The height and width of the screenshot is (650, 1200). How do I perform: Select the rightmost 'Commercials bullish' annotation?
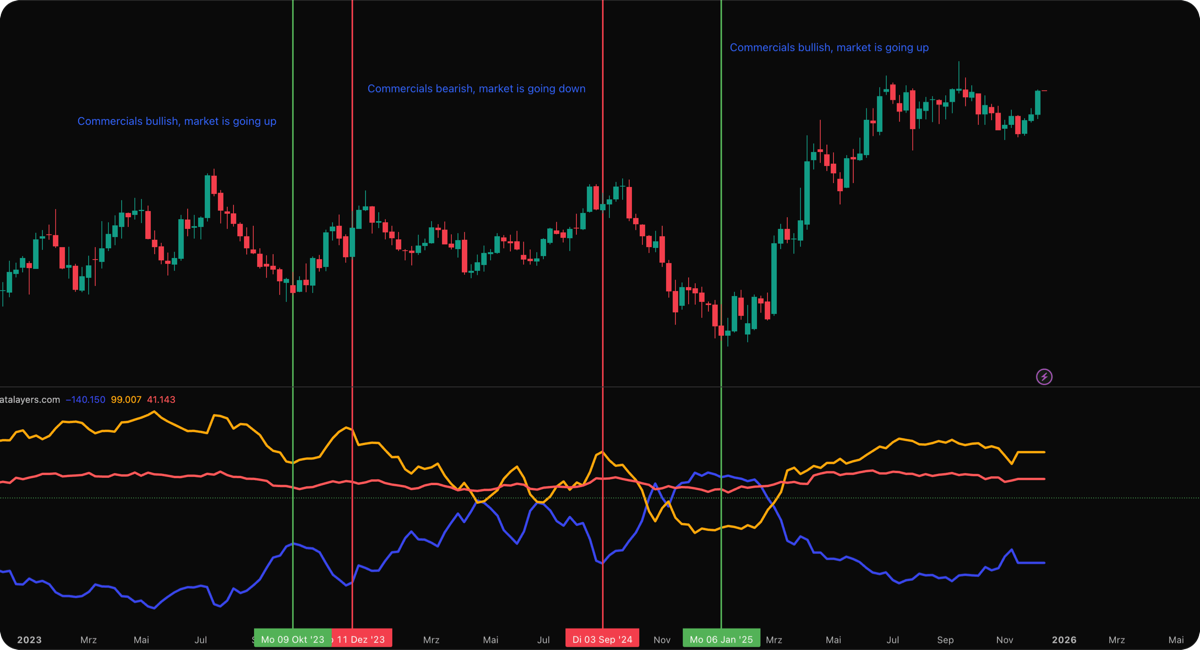point(829,47)
